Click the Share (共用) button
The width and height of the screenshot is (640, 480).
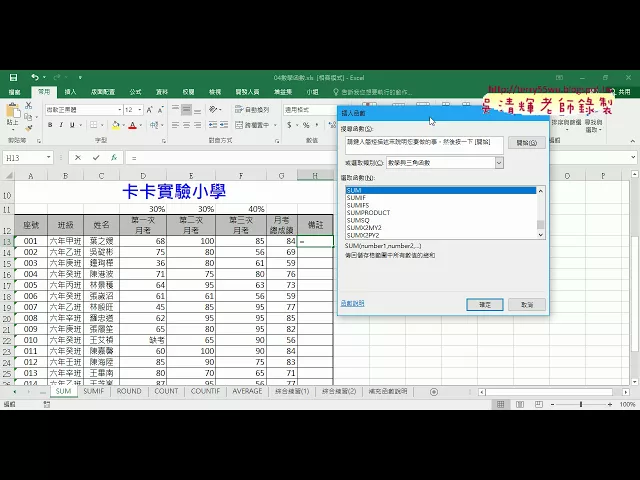coord(620,92)
